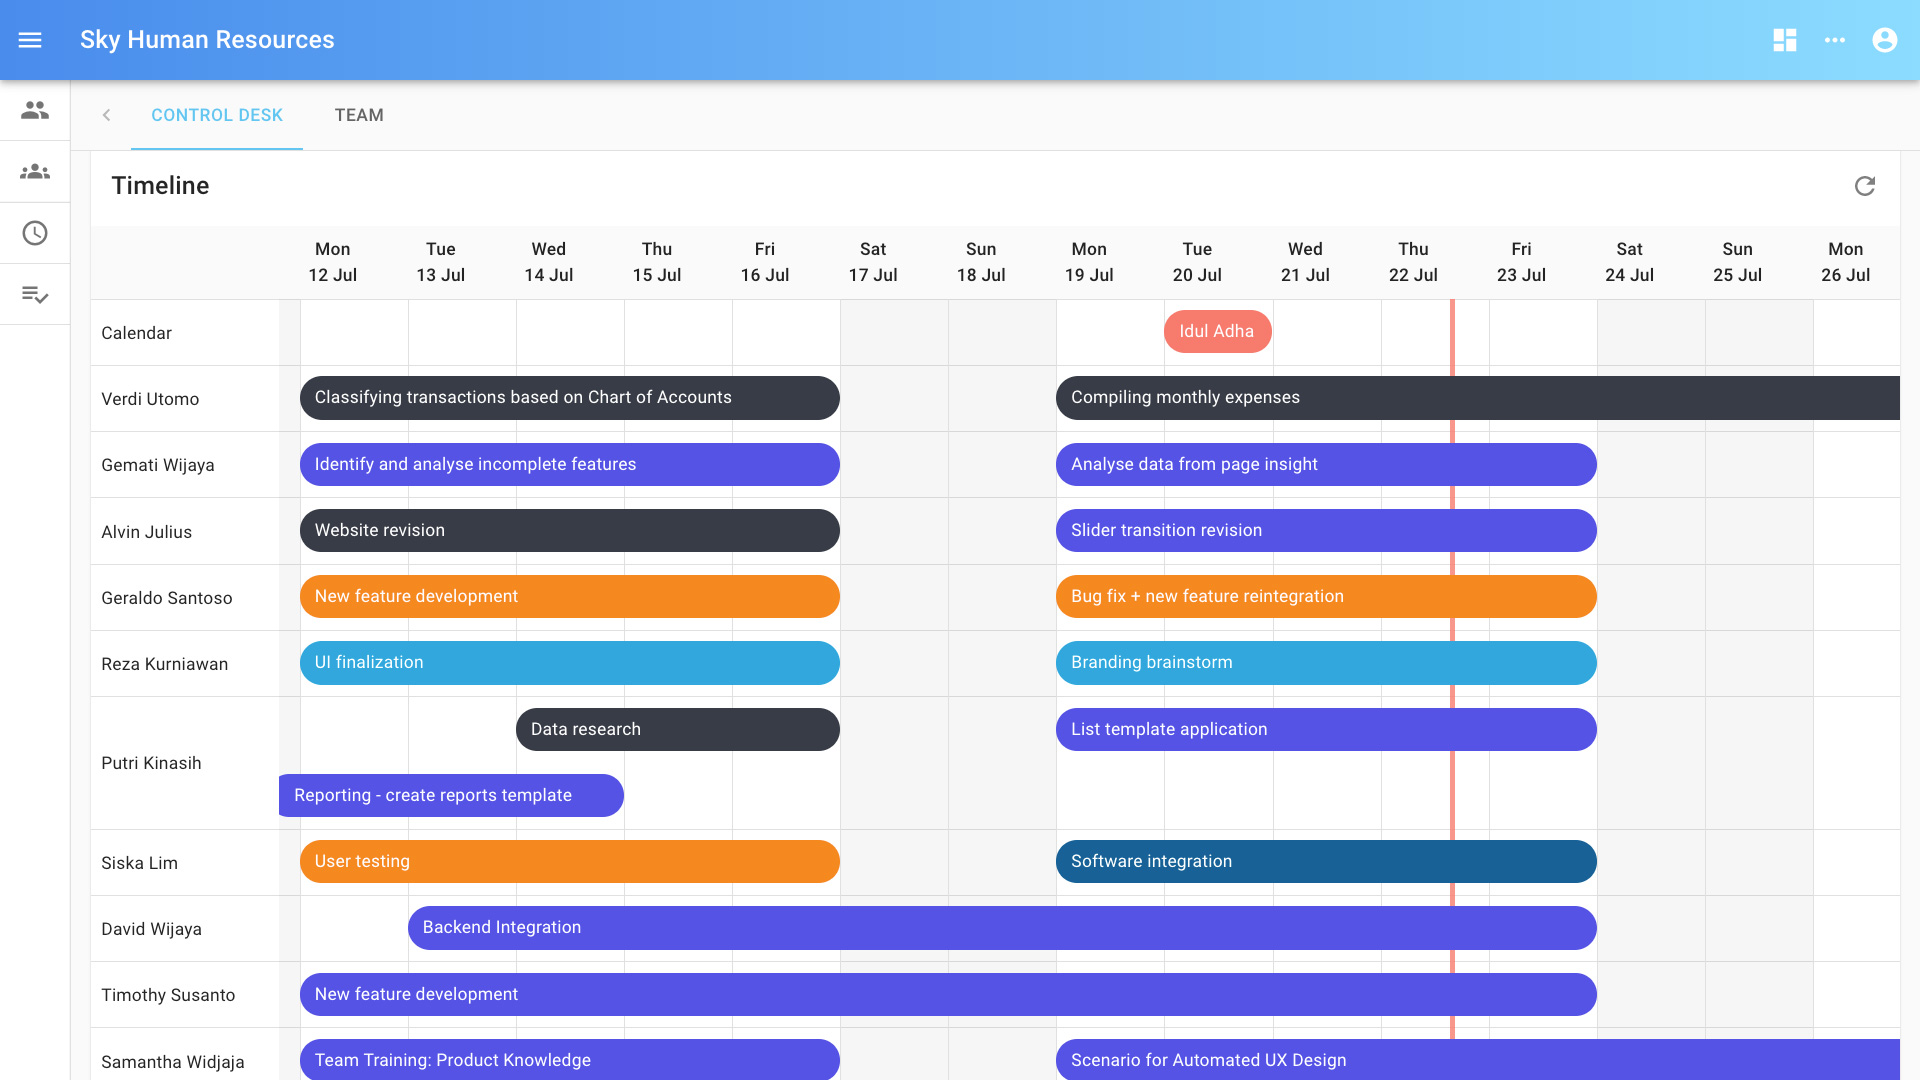Screen dimensions: 1920x1080
Task: Select the CONTROL DESK tab
Action: (217, 115)
